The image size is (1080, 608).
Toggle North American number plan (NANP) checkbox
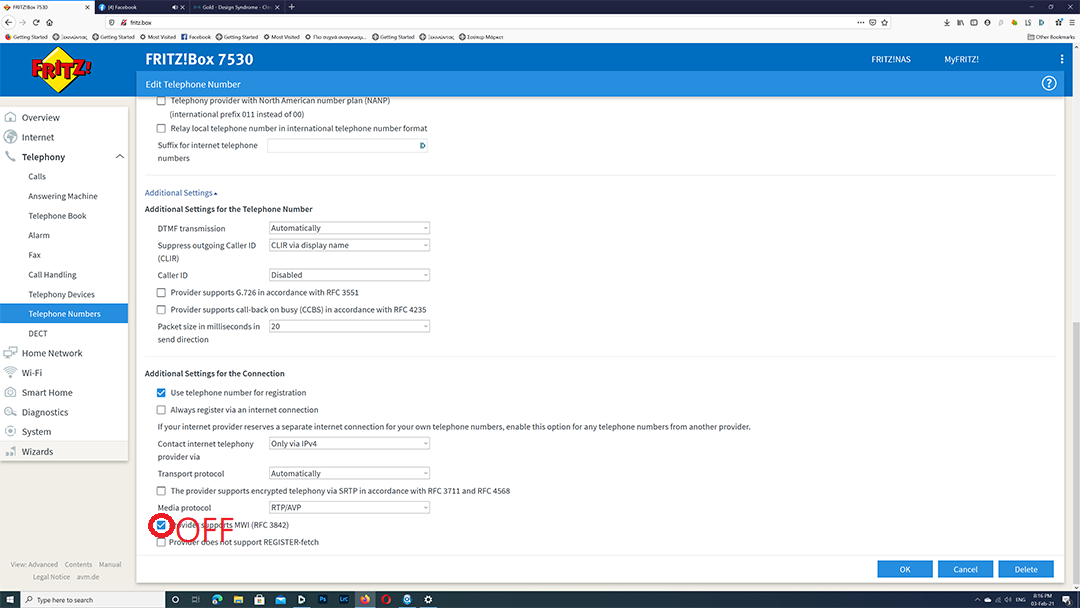[161, 101]
